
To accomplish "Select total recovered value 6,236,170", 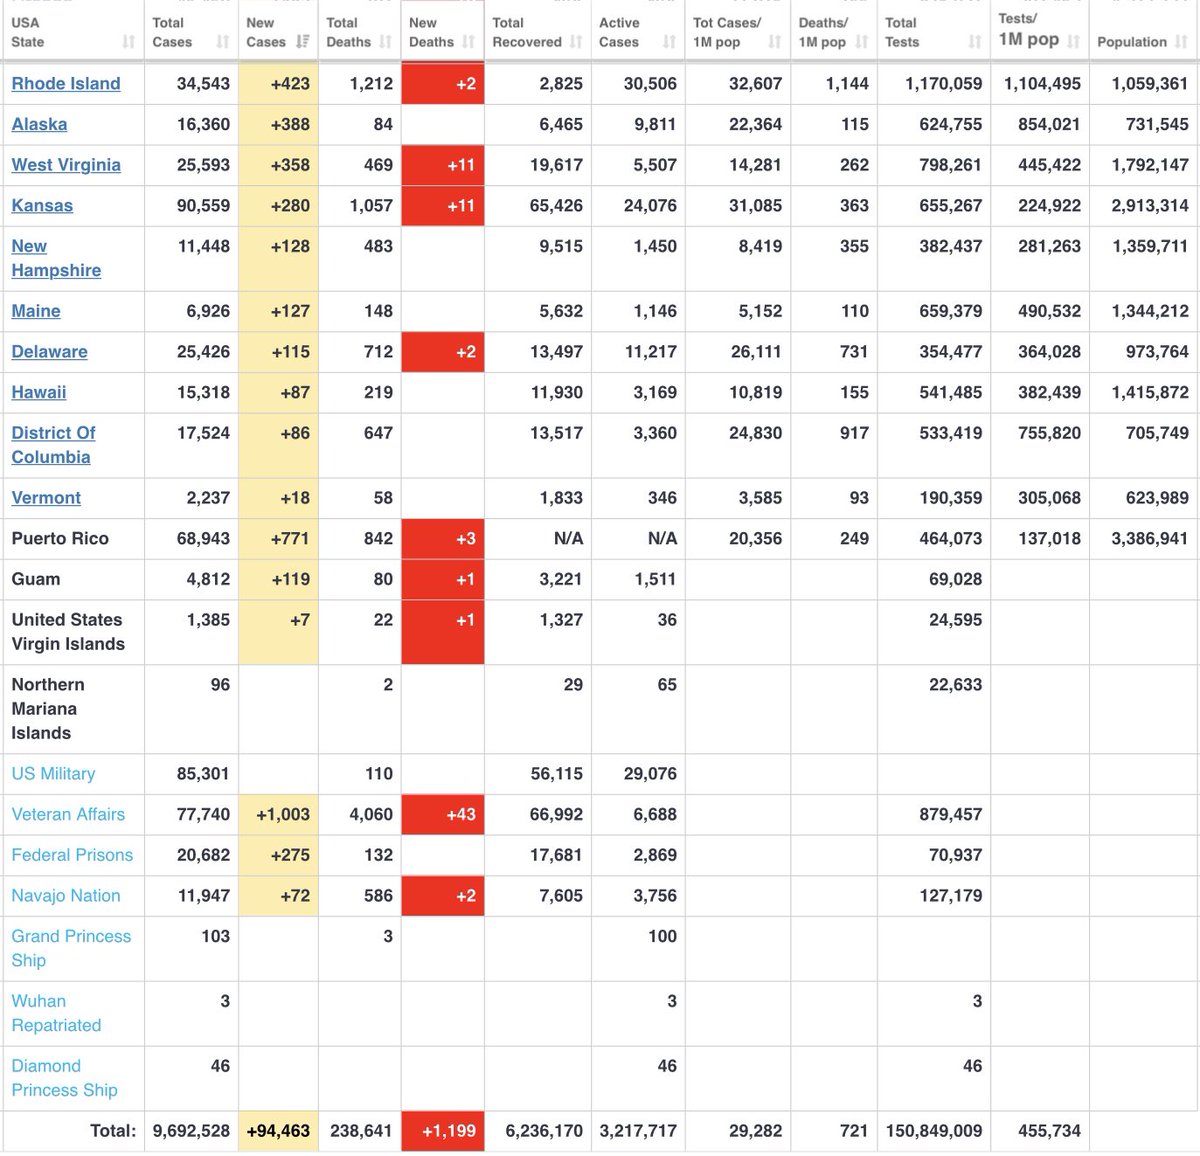I will coord(544,1131).
